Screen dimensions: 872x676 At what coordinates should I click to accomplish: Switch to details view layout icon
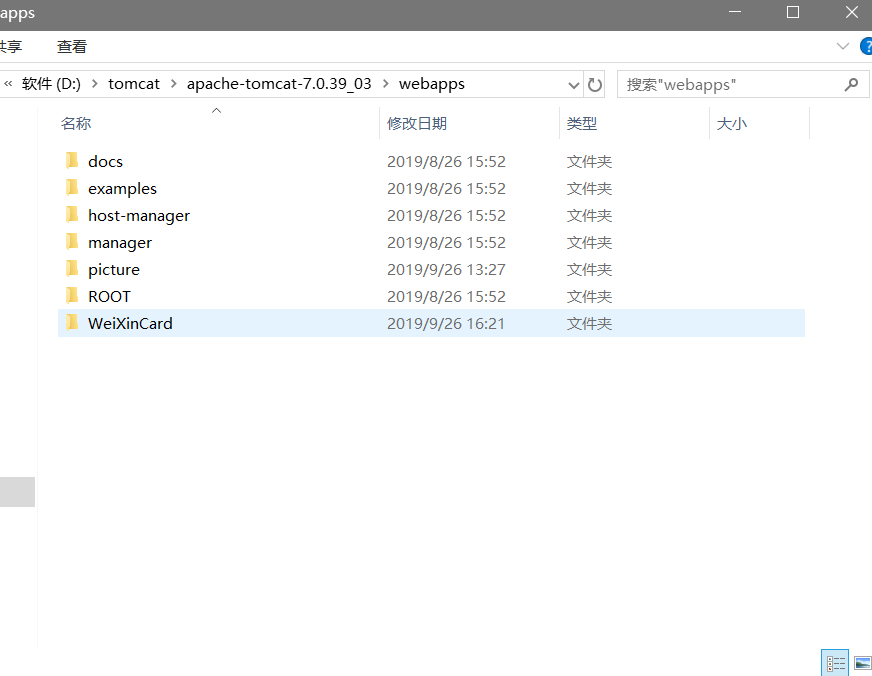835,663
